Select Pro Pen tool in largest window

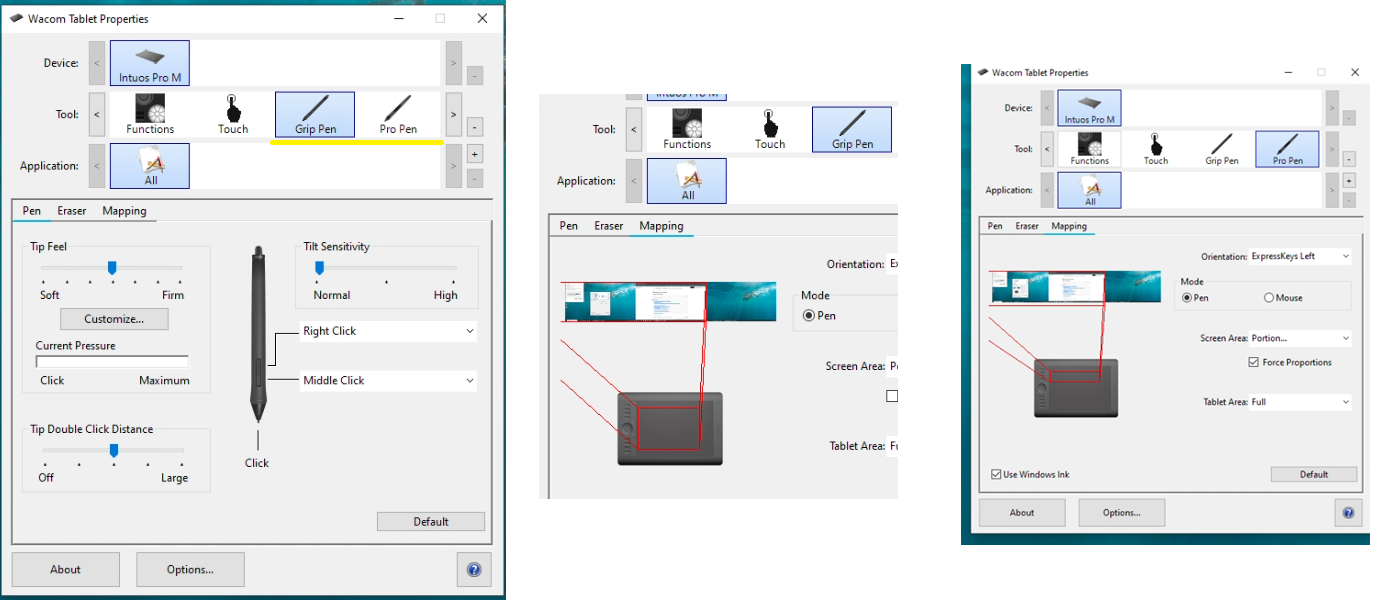click(398, 114)
